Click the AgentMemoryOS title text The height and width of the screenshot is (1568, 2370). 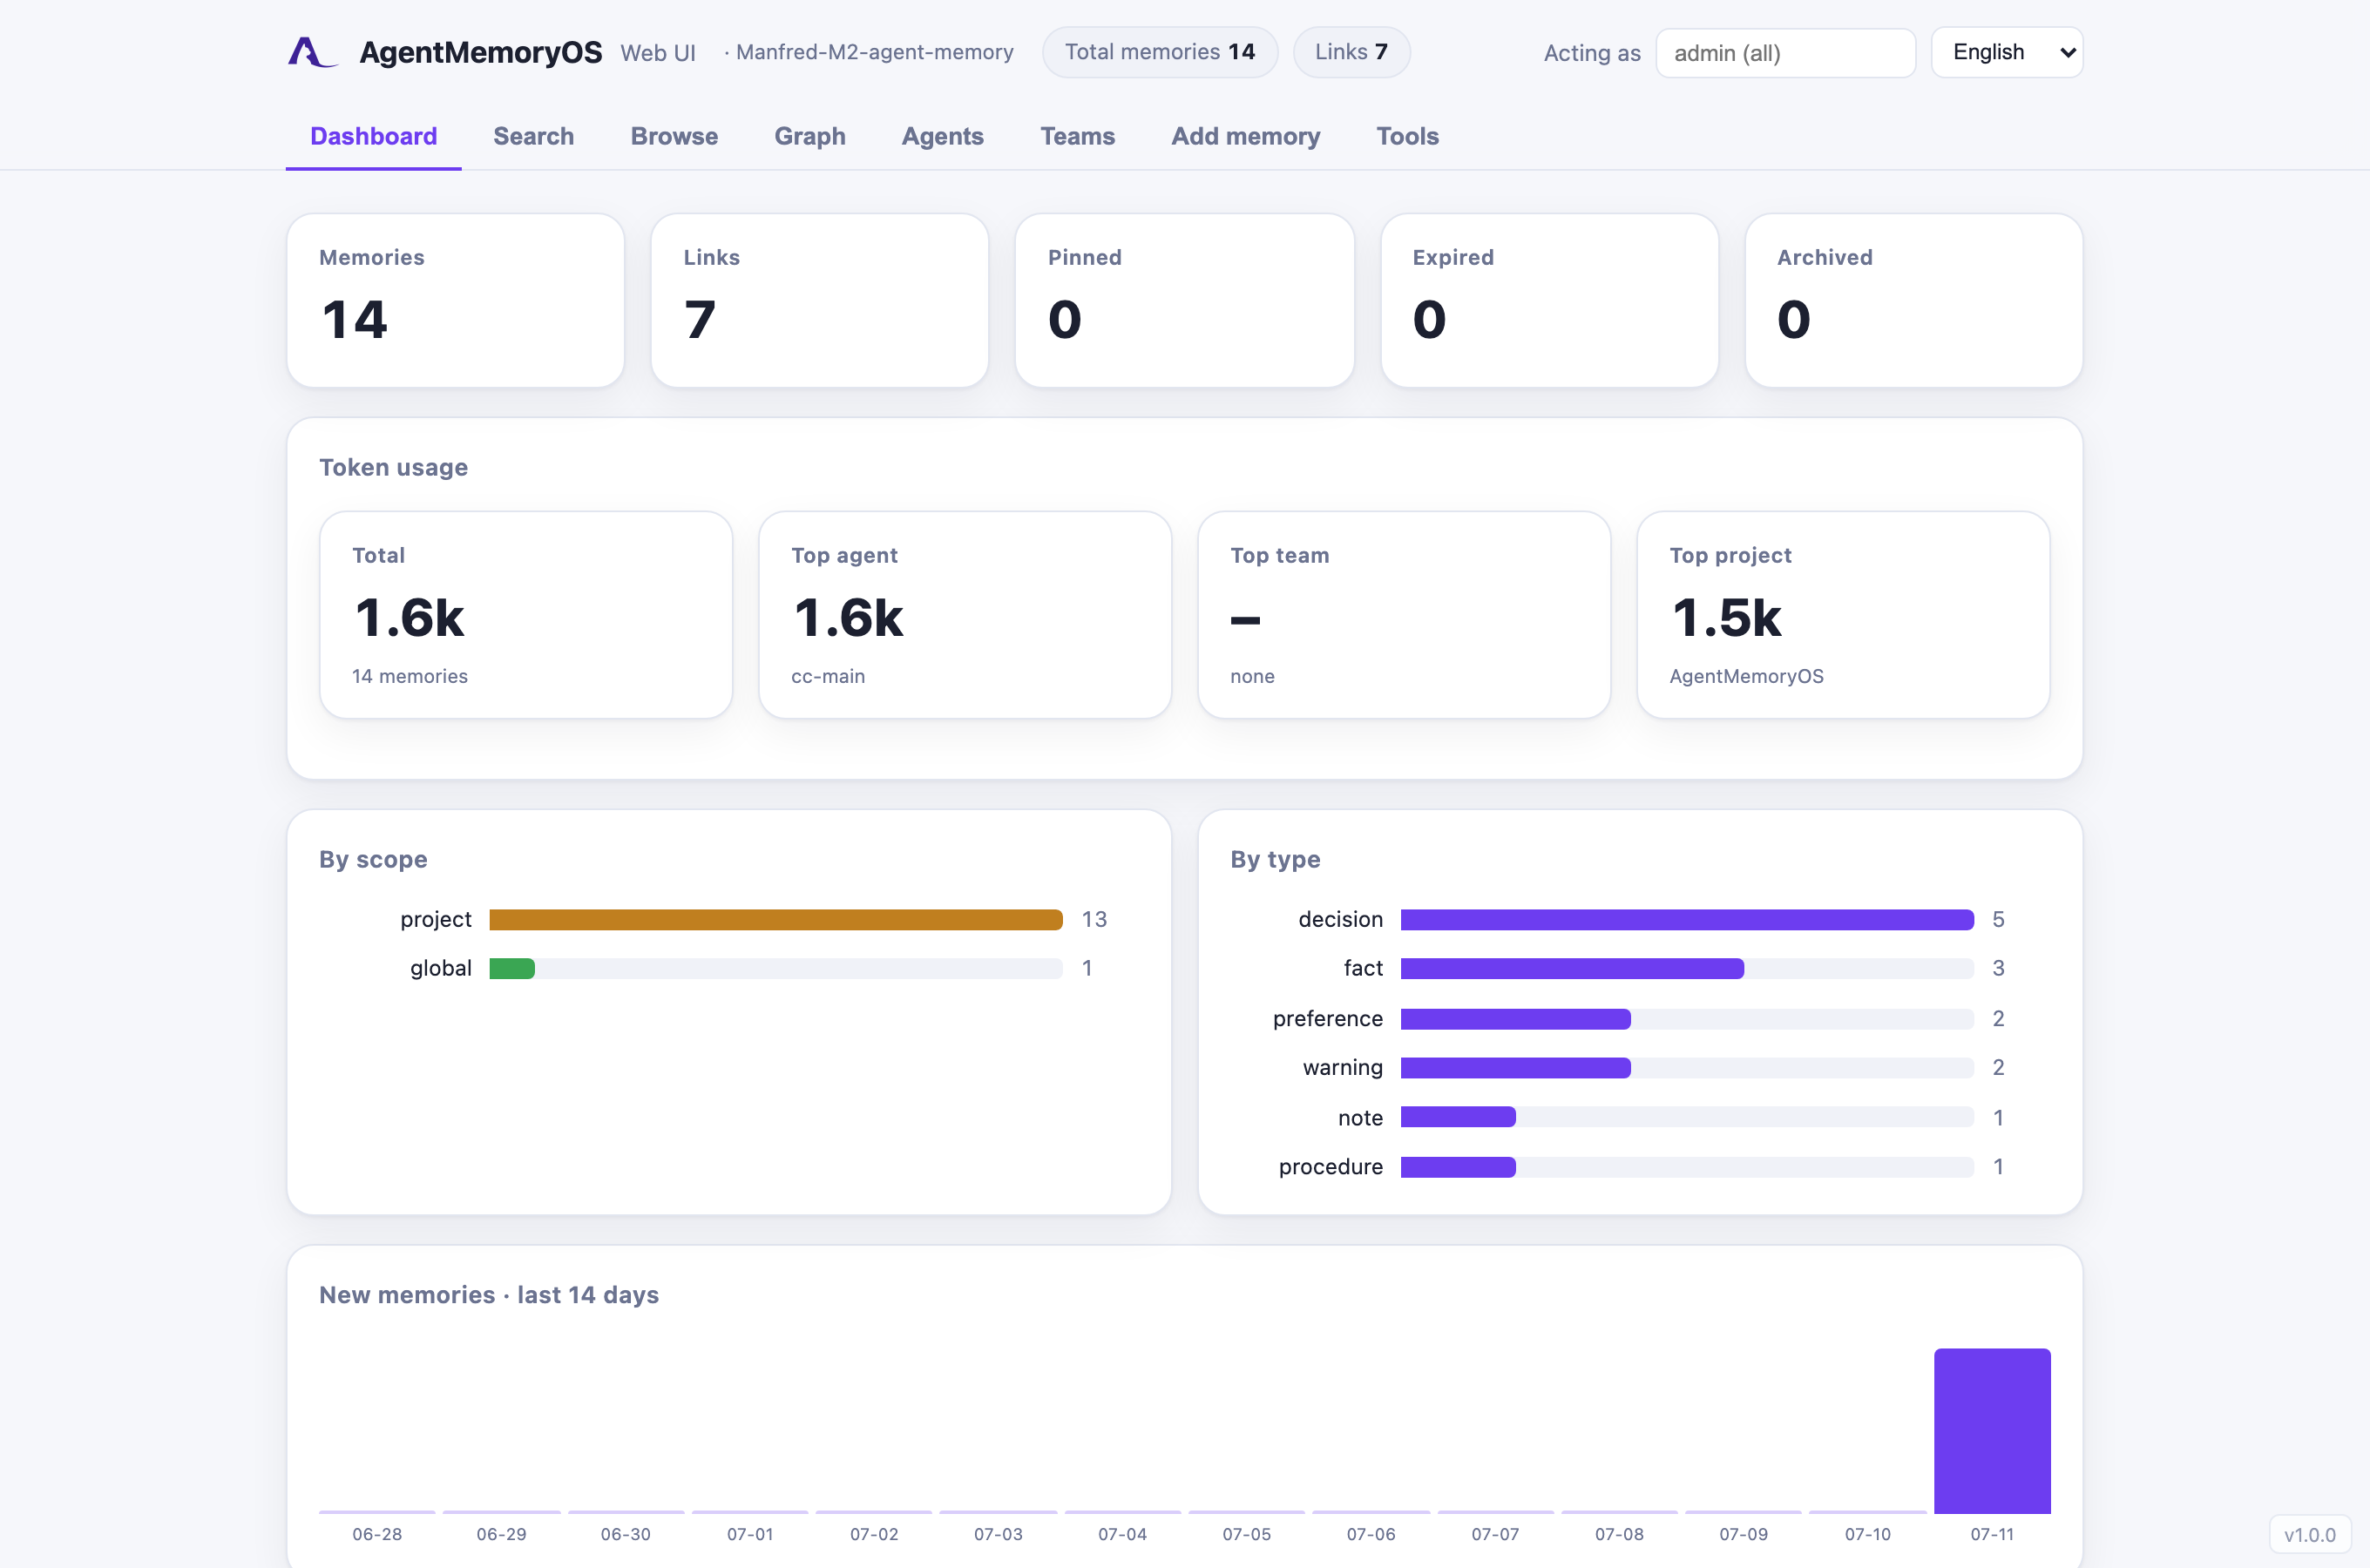[480, 52]
